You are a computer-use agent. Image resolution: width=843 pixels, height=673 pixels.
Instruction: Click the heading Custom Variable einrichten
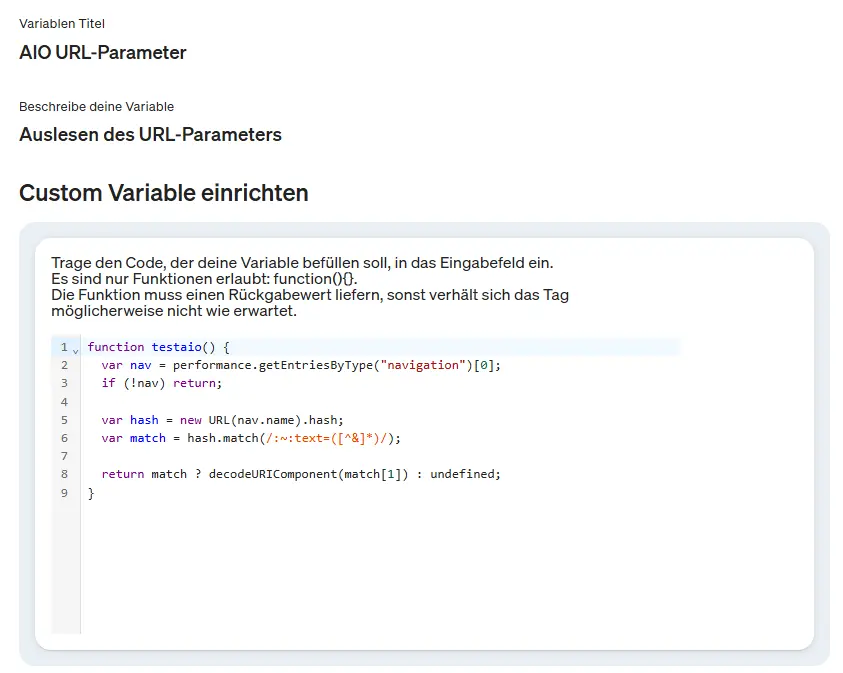click(163, 193)
